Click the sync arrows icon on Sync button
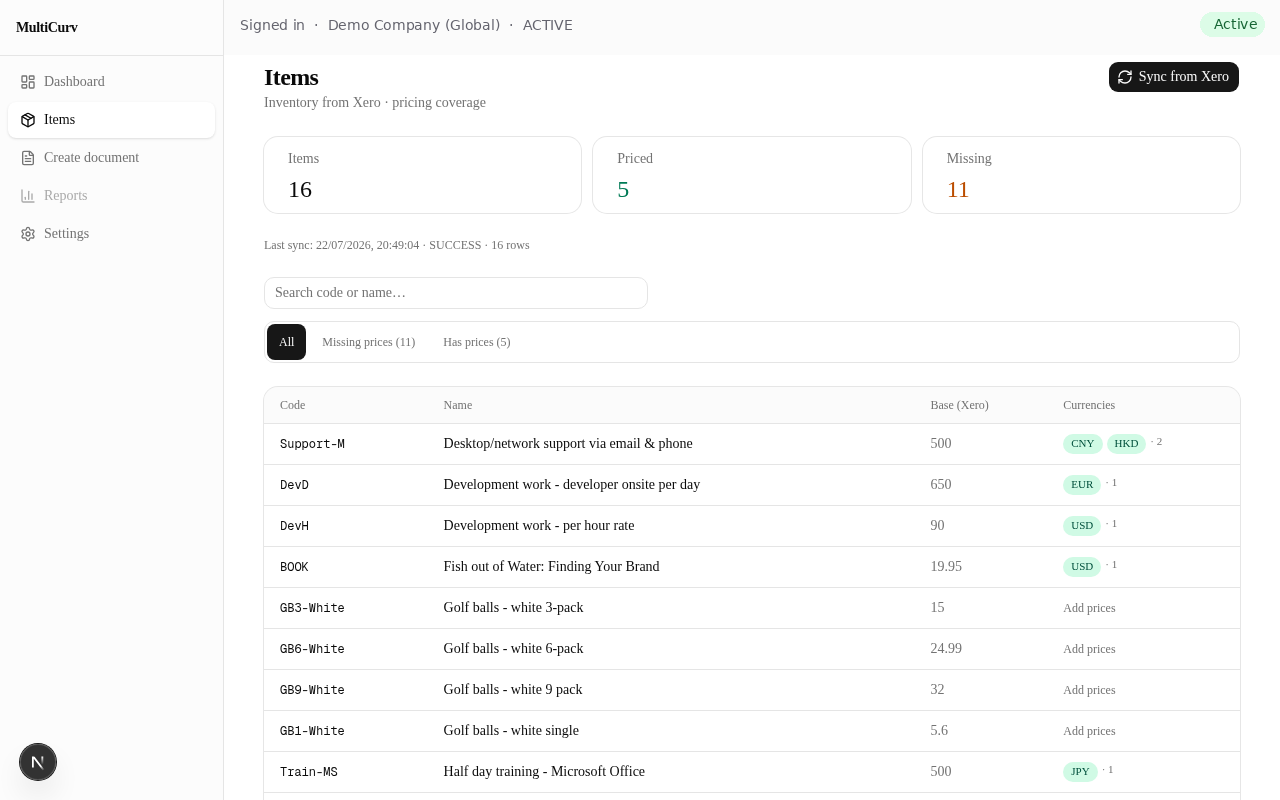The width and height of the screenshot is (1280, 800). (1125, 77)
